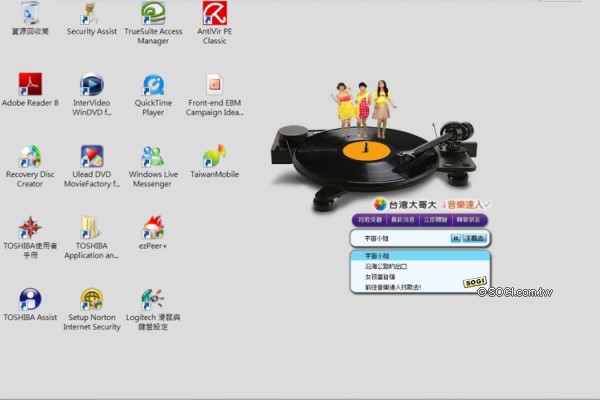Launch Windows Live Messenger icon
The height and width of the screenshot is (400, 600).
click(153, 166)
